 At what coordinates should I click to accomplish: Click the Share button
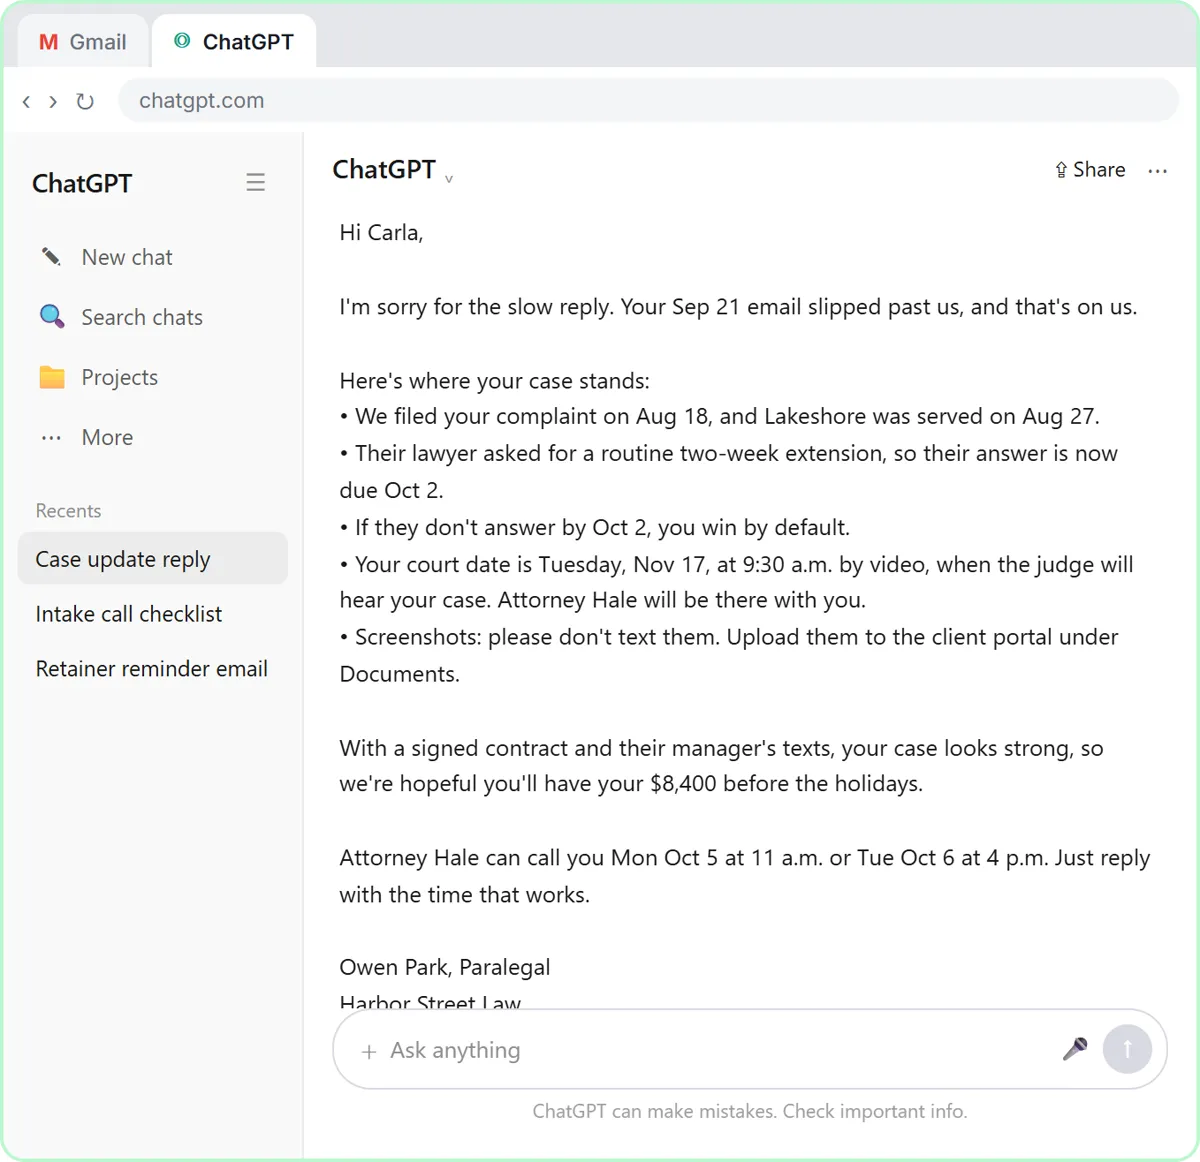1090,170
